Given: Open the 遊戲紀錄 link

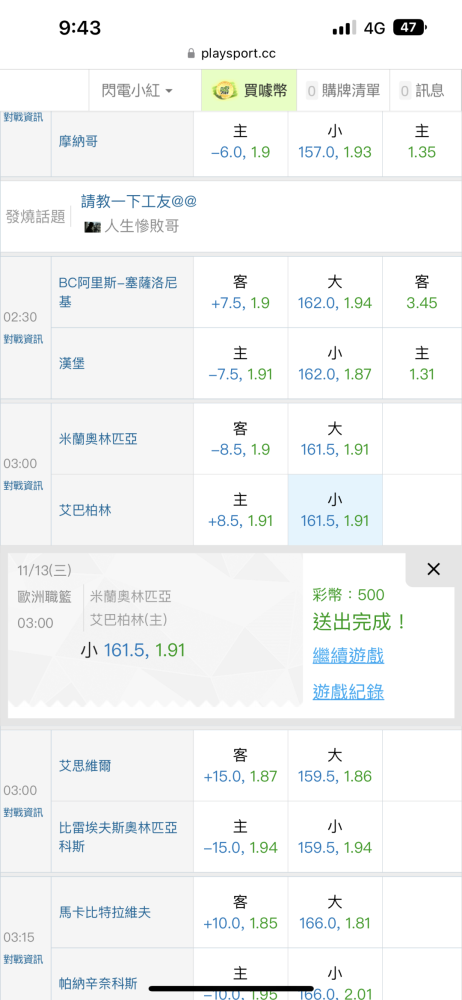Looking at the screenshot, I should tap(348, 692).
